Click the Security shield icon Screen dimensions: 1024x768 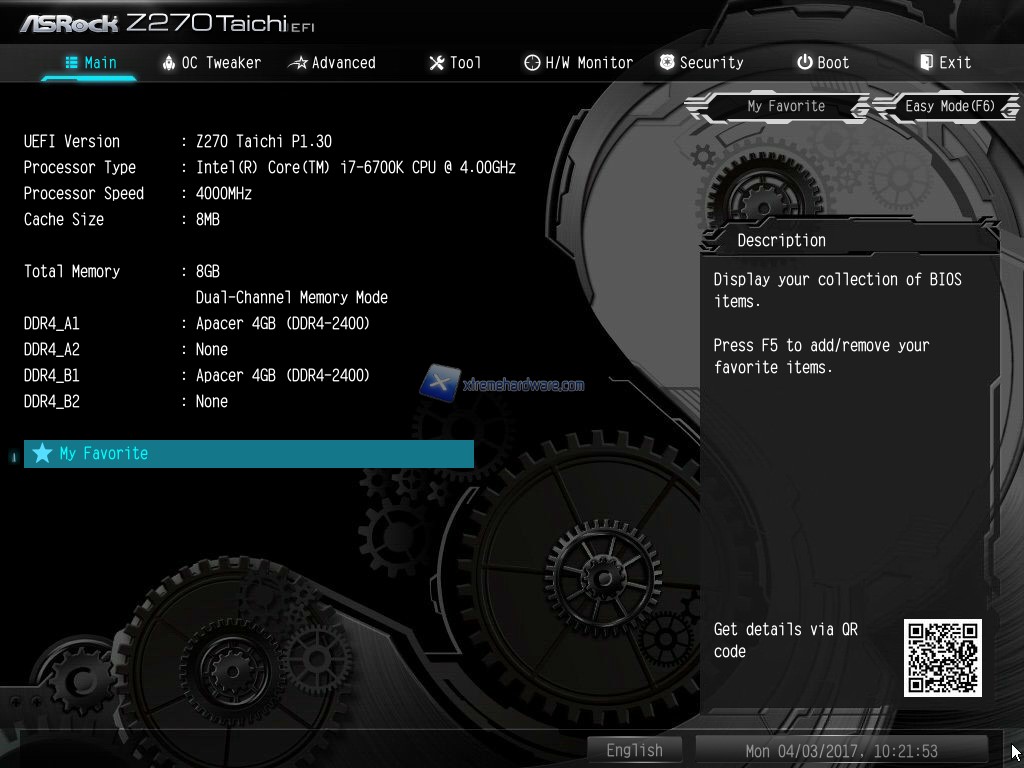point(667,62)
